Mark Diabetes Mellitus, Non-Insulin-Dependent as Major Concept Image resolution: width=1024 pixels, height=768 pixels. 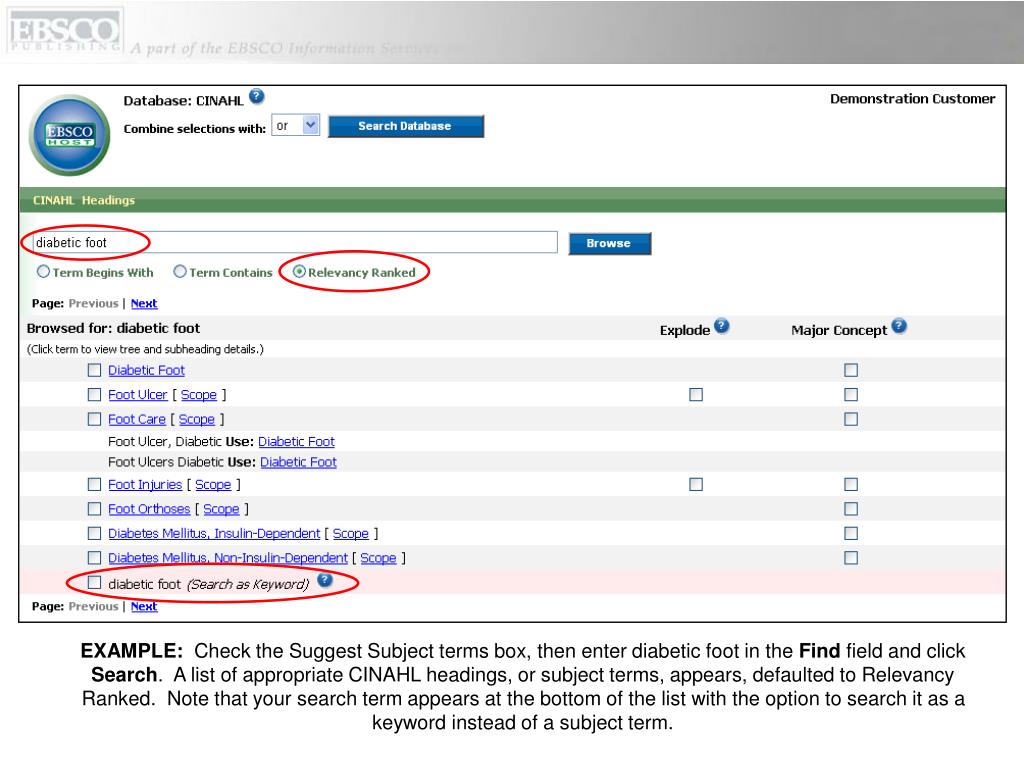click(x=851, y=558)
